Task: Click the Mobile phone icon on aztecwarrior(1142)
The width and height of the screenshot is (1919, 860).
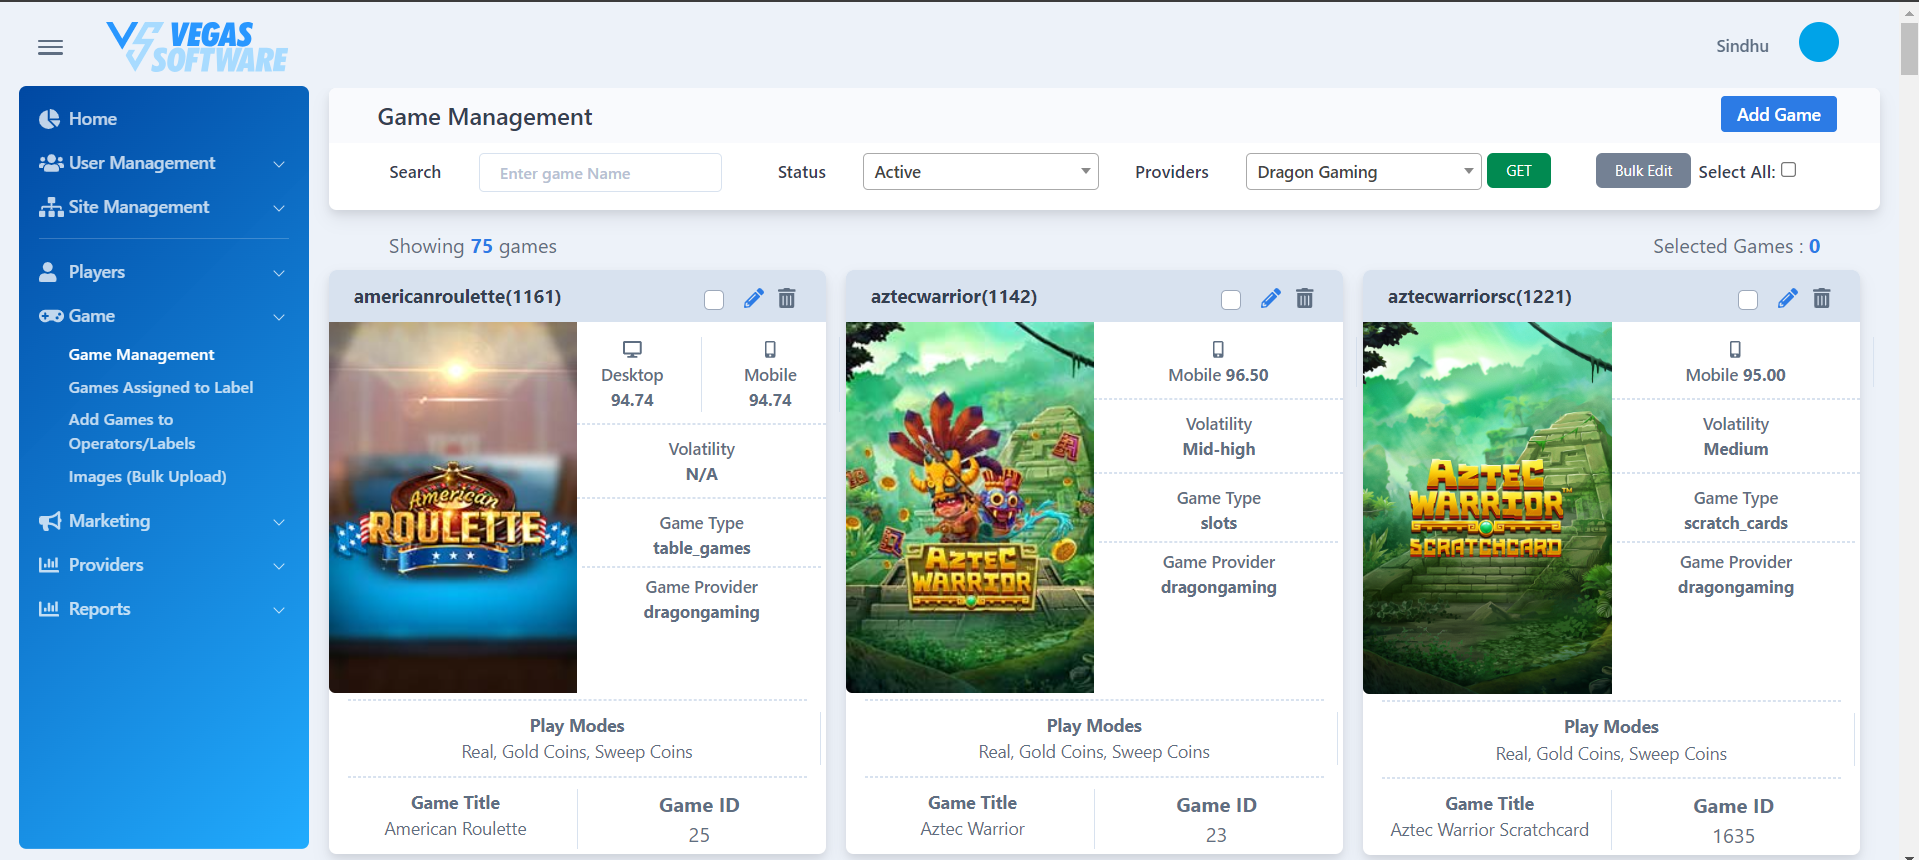Action: tap(1218, 349)
